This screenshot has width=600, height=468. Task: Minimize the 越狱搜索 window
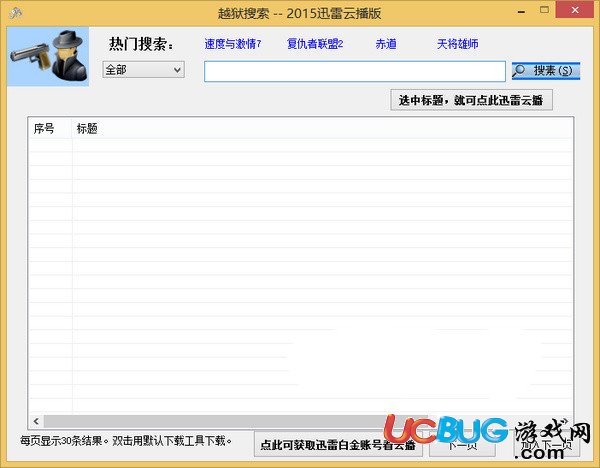point(521,11)
